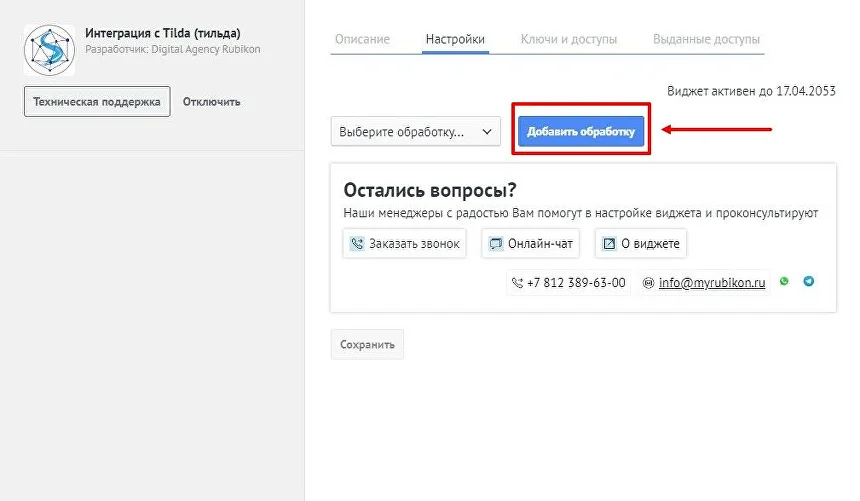Click the dropdown chevron arrow

(x=486, y=132)
